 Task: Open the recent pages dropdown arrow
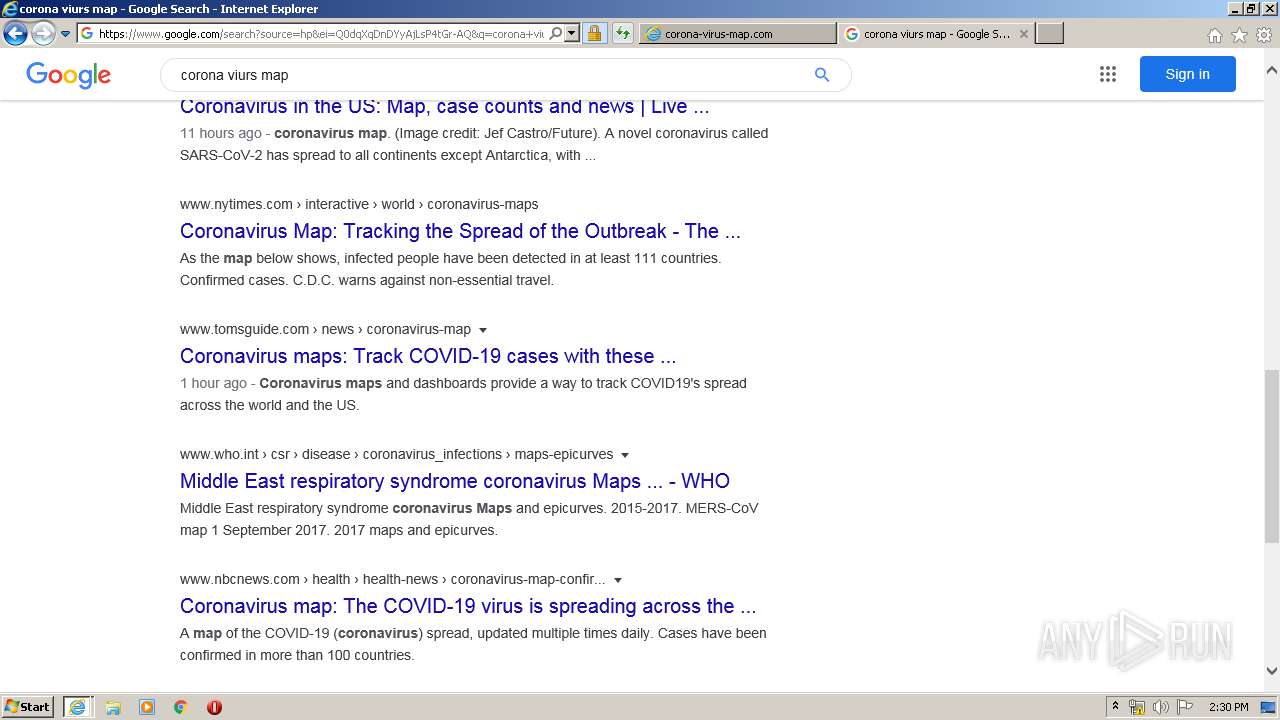(x=66, y=34)
